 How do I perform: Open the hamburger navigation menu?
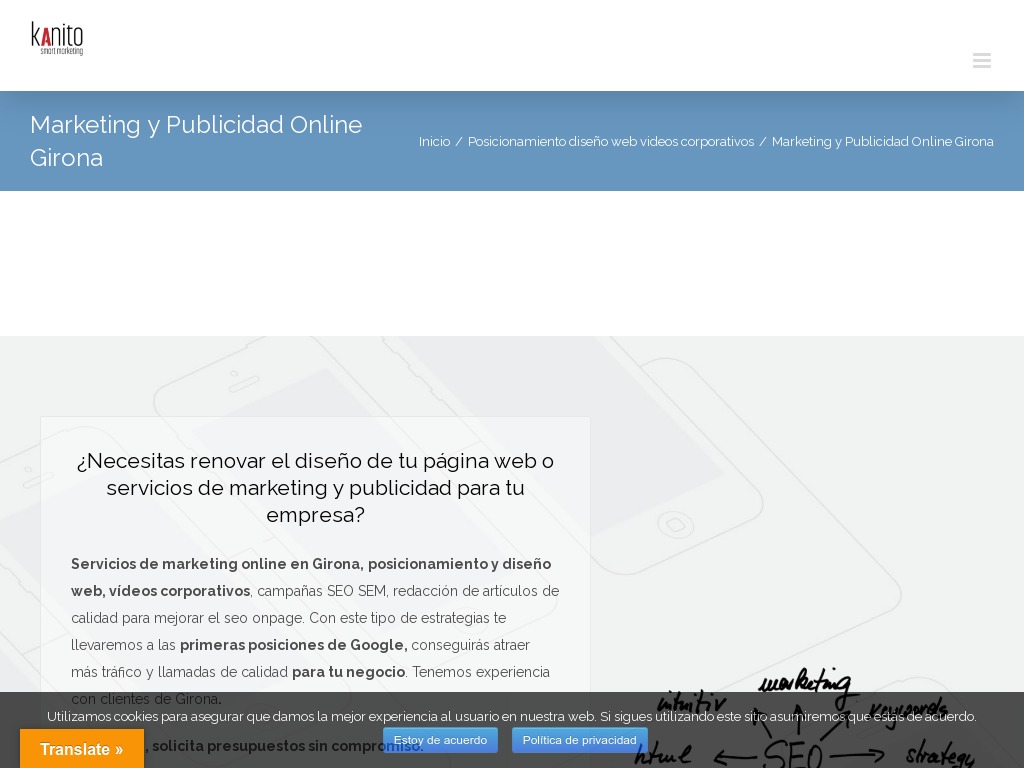click(981, 60)
